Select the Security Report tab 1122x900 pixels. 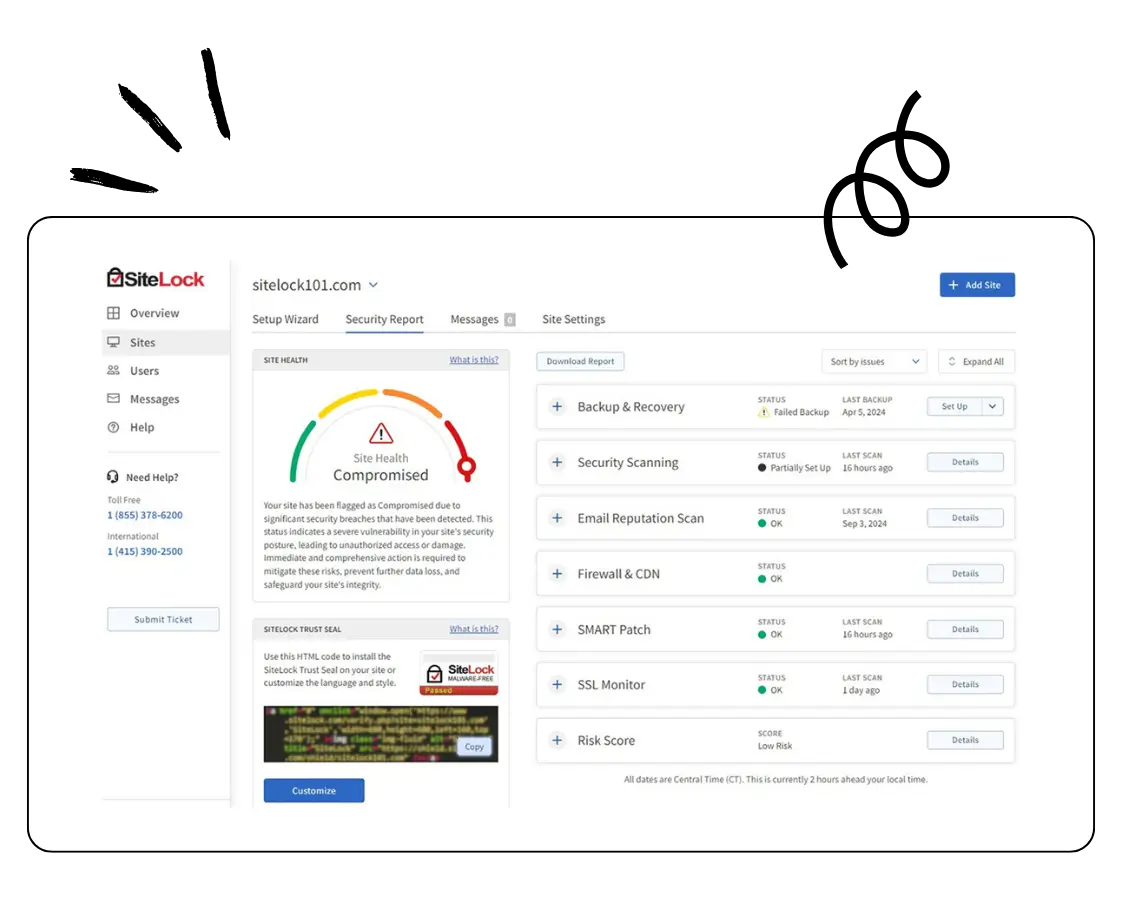(x=384, y=319)
